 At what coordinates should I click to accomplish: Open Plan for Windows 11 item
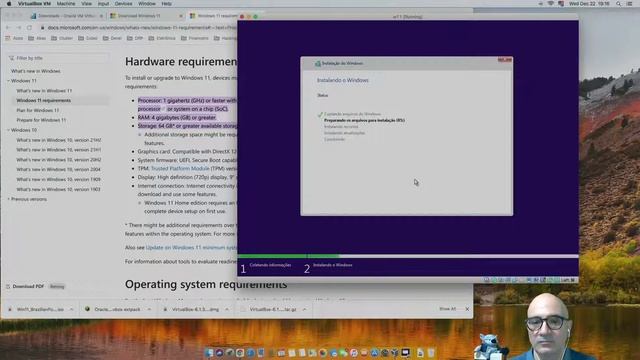pos(38,110)
